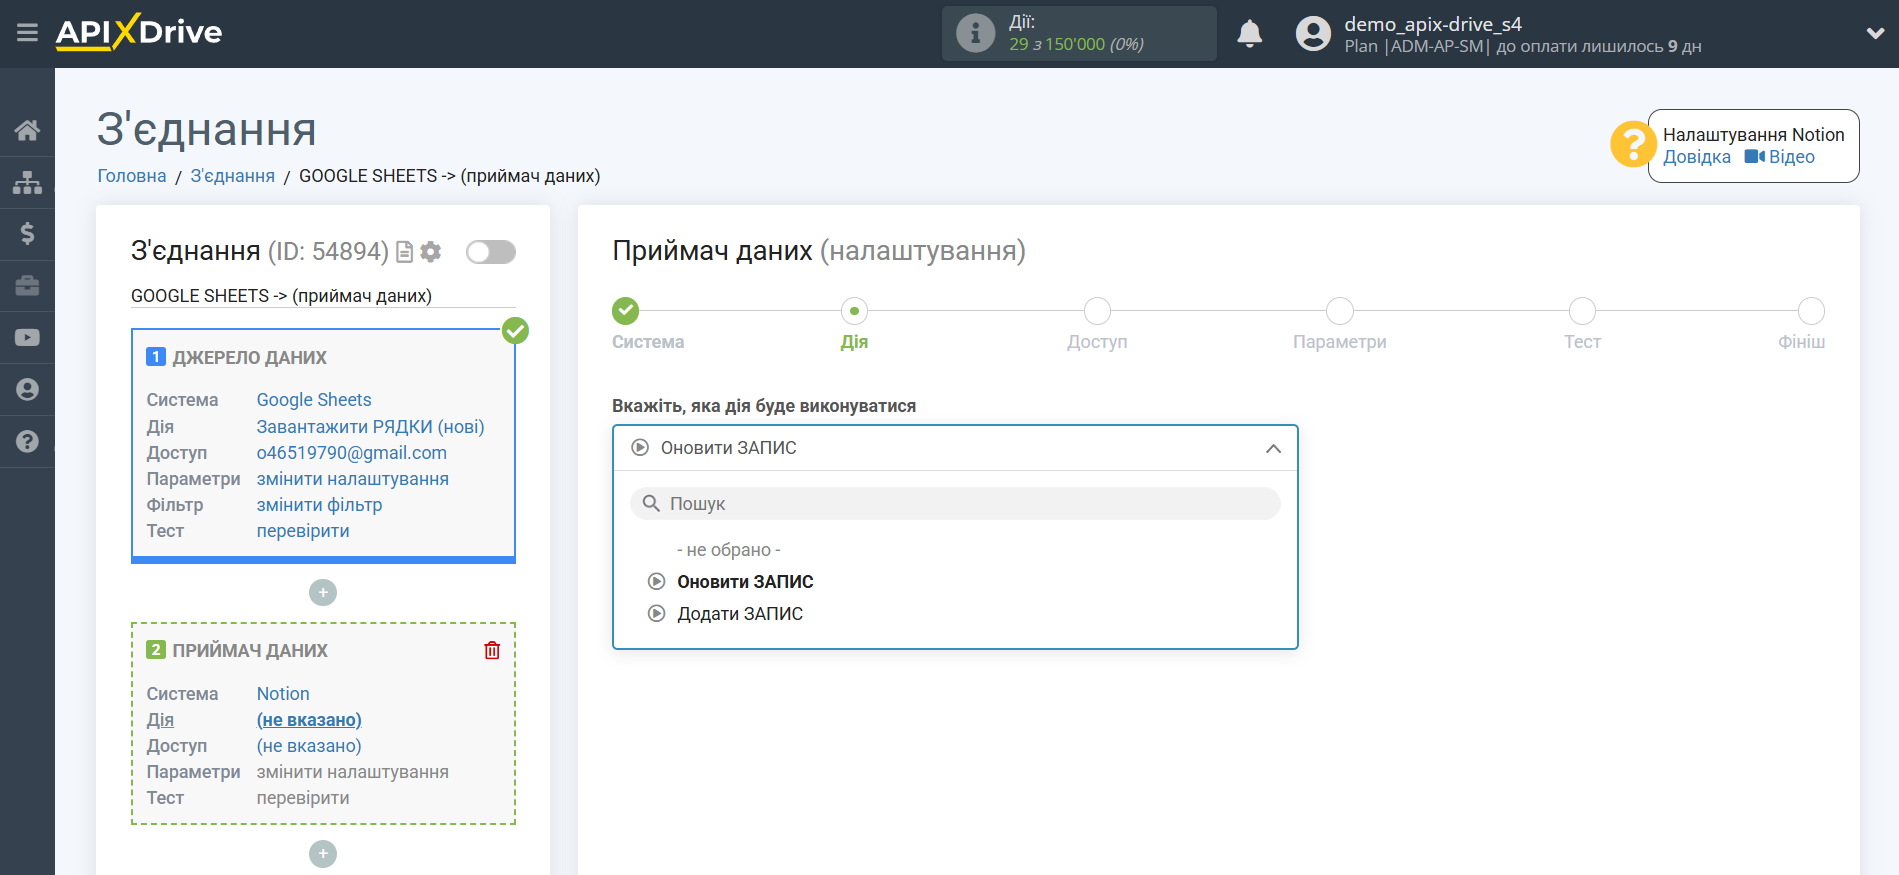
Task: Open connection settings gear icon
Action: click(x=431, y=252)
